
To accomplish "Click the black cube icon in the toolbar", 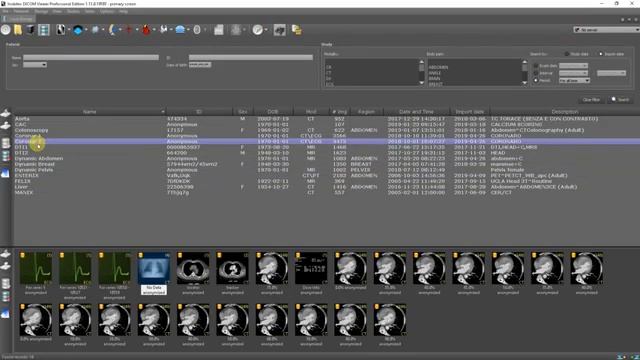I will coord(31,29).
